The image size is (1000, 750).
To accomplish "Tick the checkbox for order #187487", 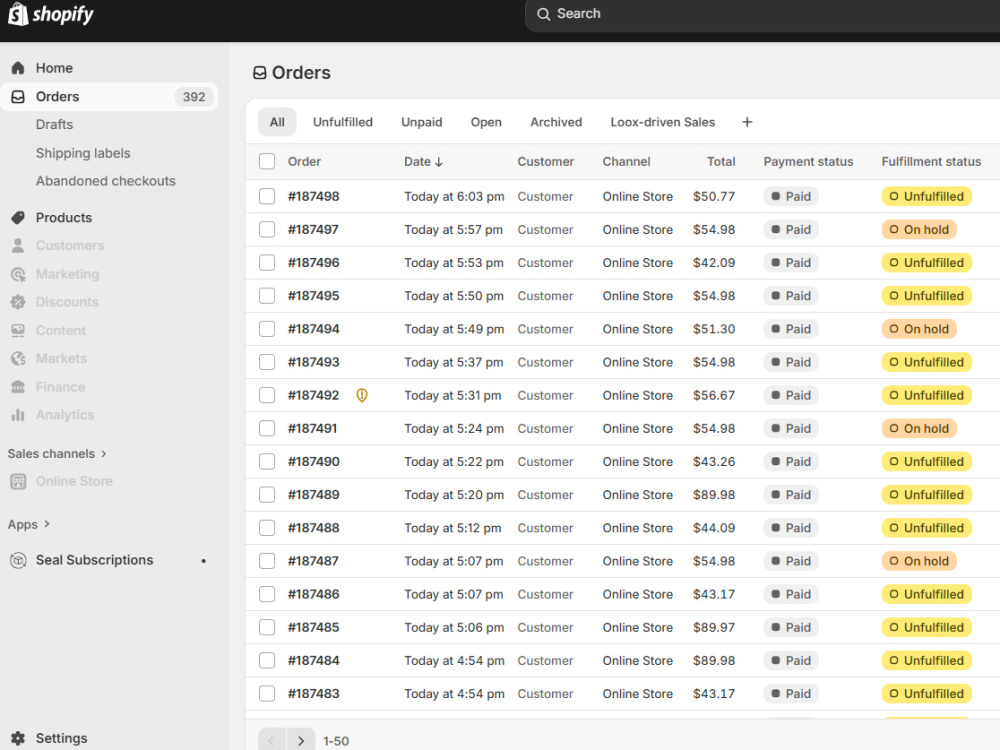I will coord(267,561).
